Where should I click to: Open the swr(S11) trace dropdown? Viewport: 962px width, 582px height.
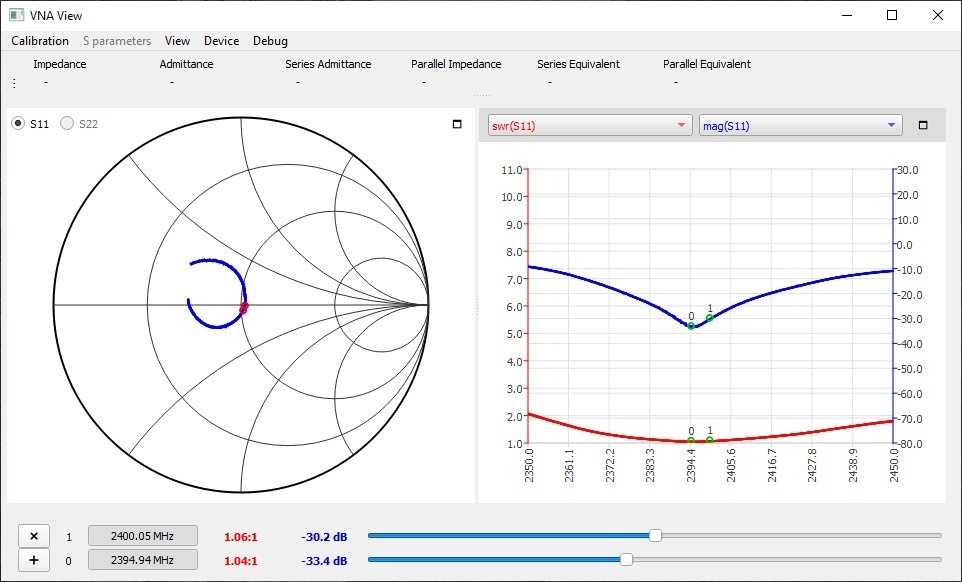coord(590,126)
